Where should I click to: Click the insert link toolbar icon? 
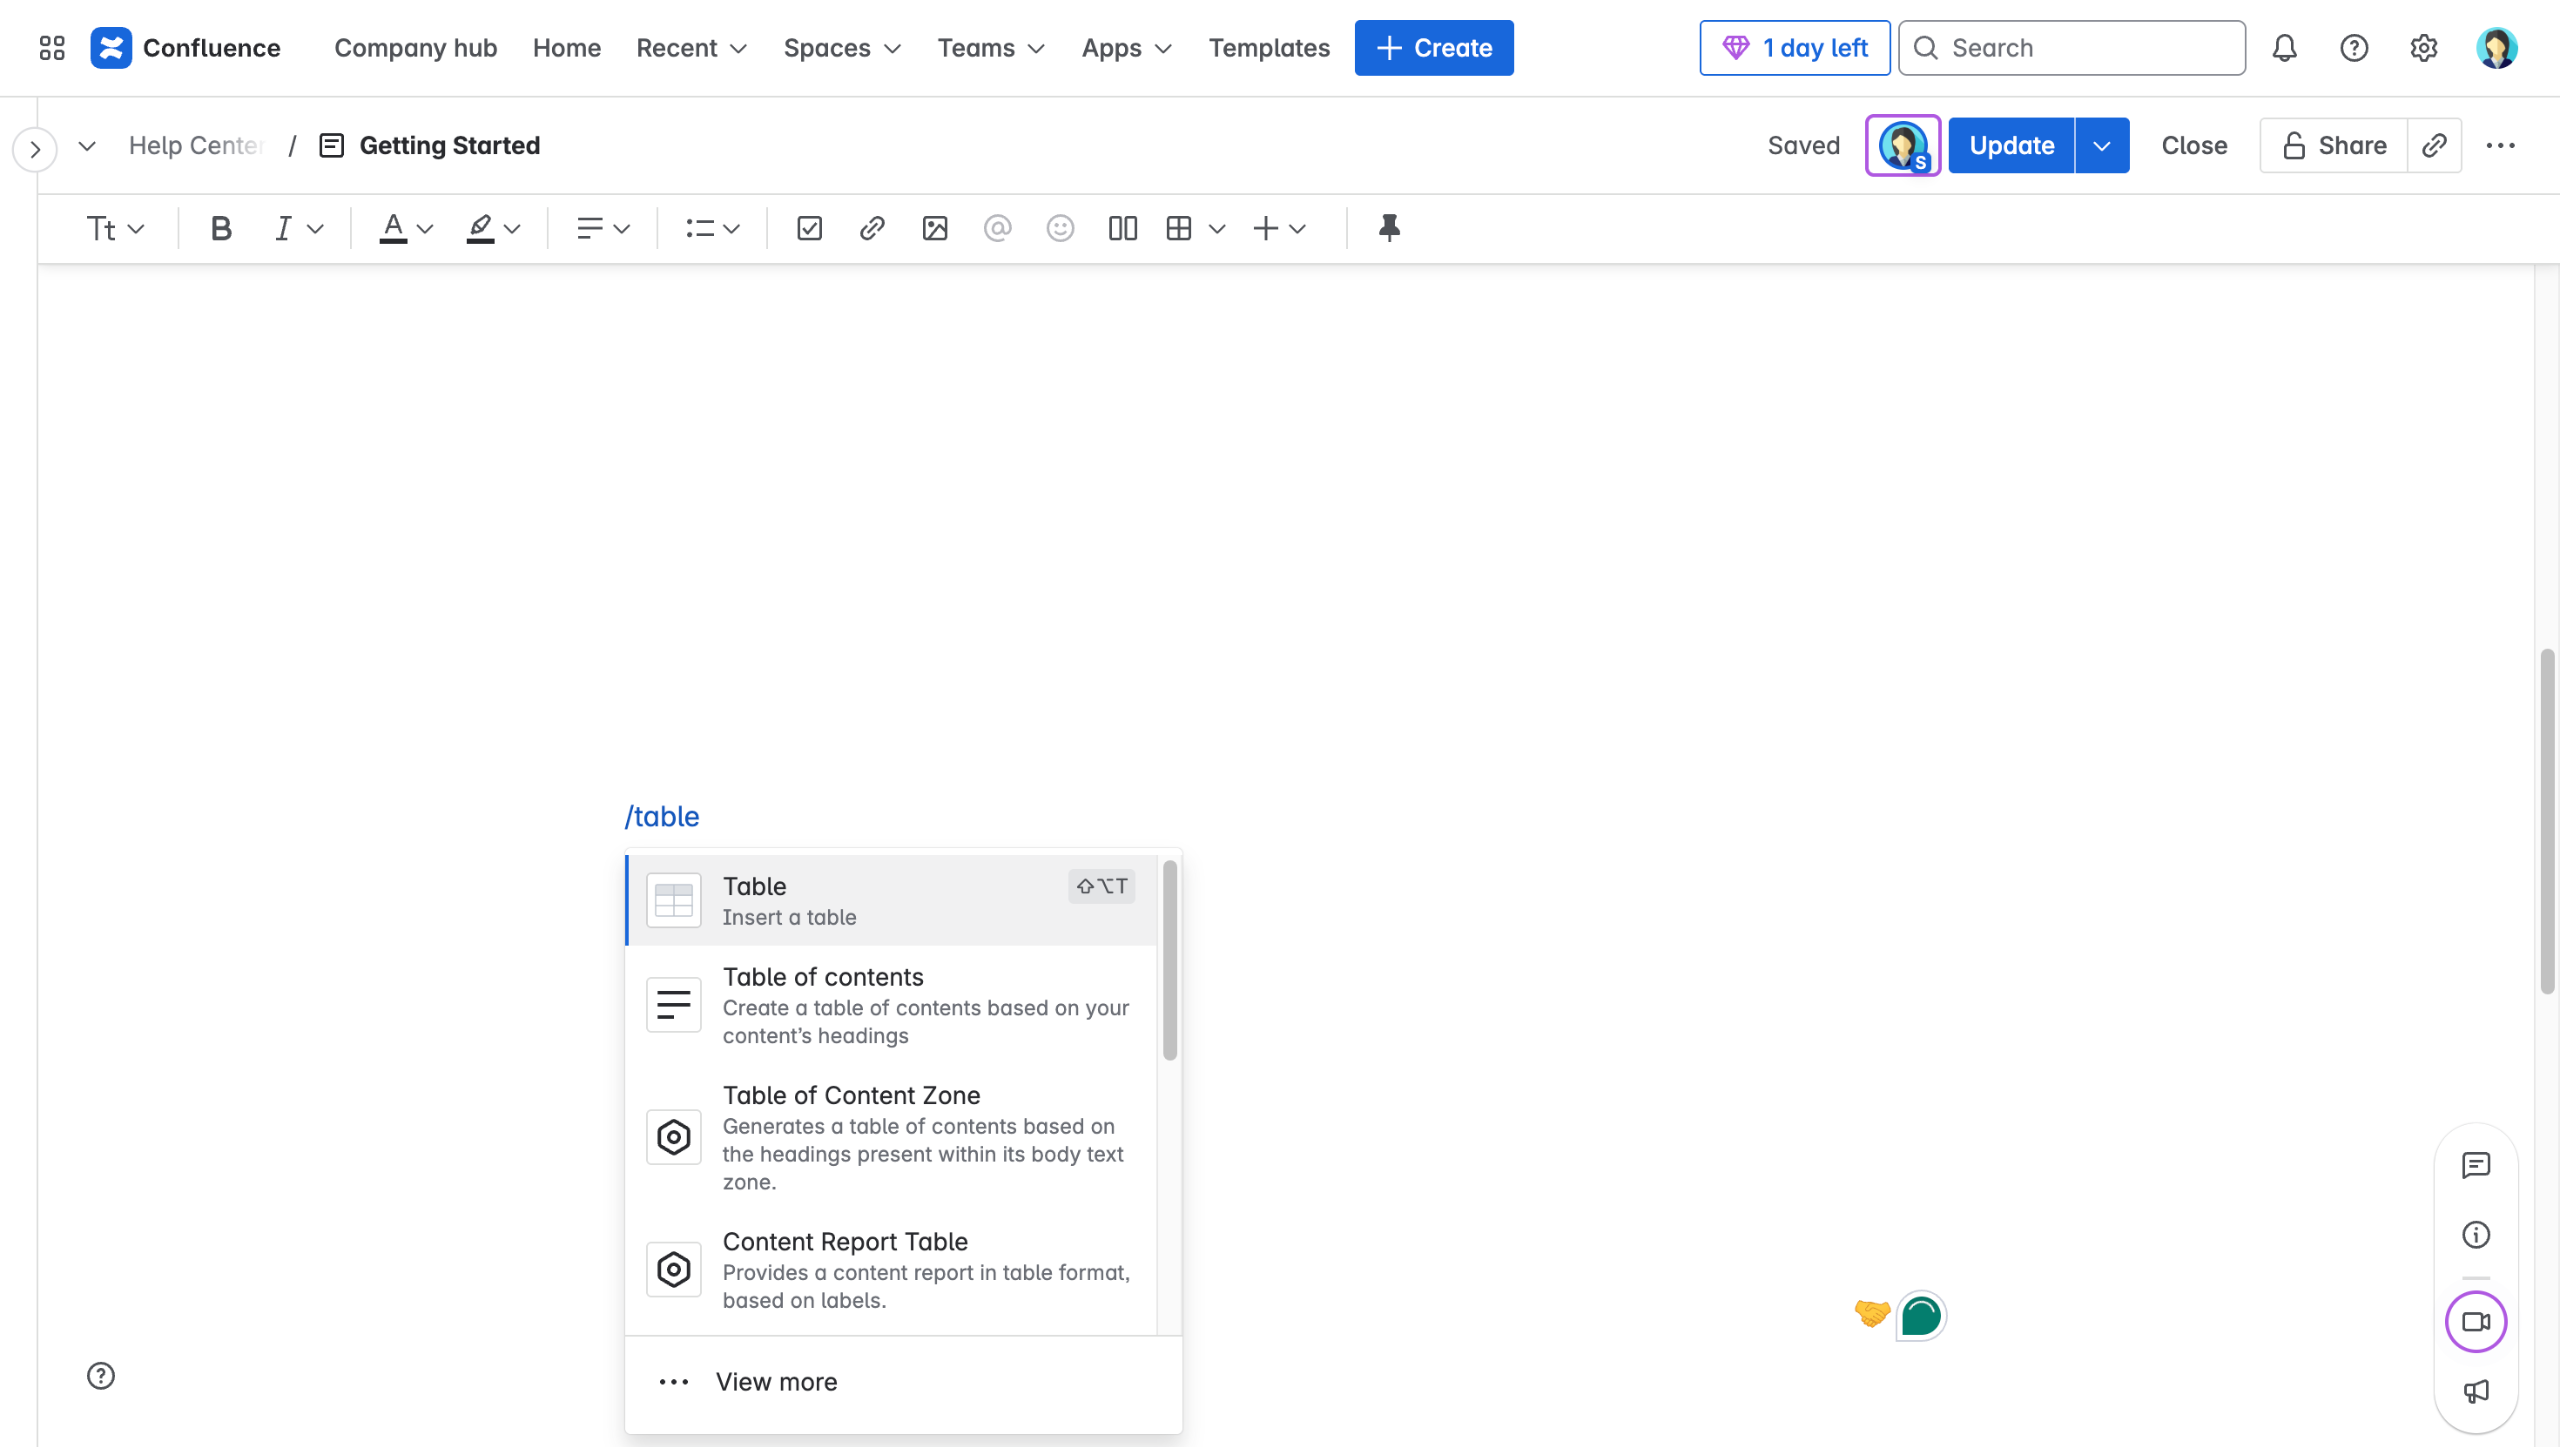[x=871, y=229]
